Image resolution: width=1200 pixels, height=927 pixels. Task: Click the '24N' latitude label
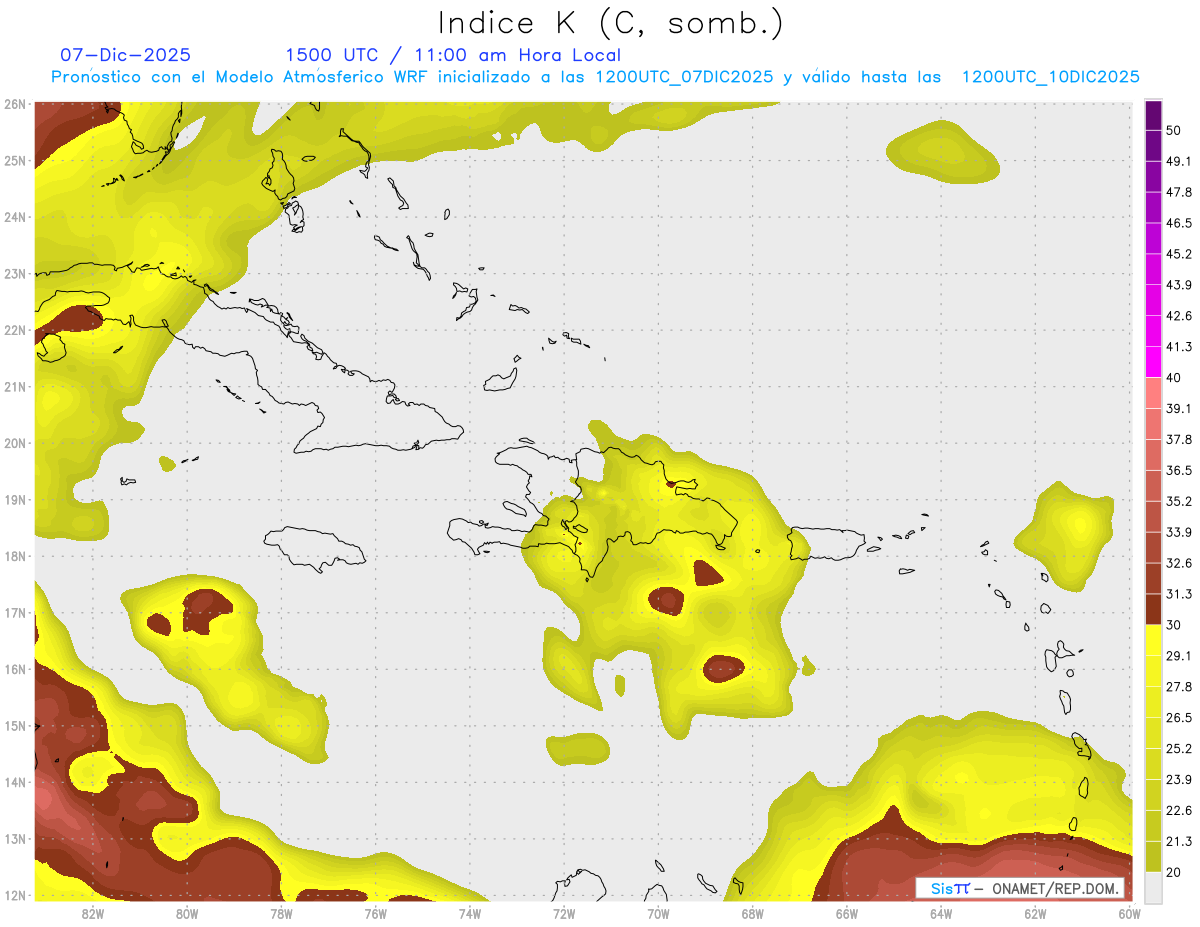(x=15, y=217)
